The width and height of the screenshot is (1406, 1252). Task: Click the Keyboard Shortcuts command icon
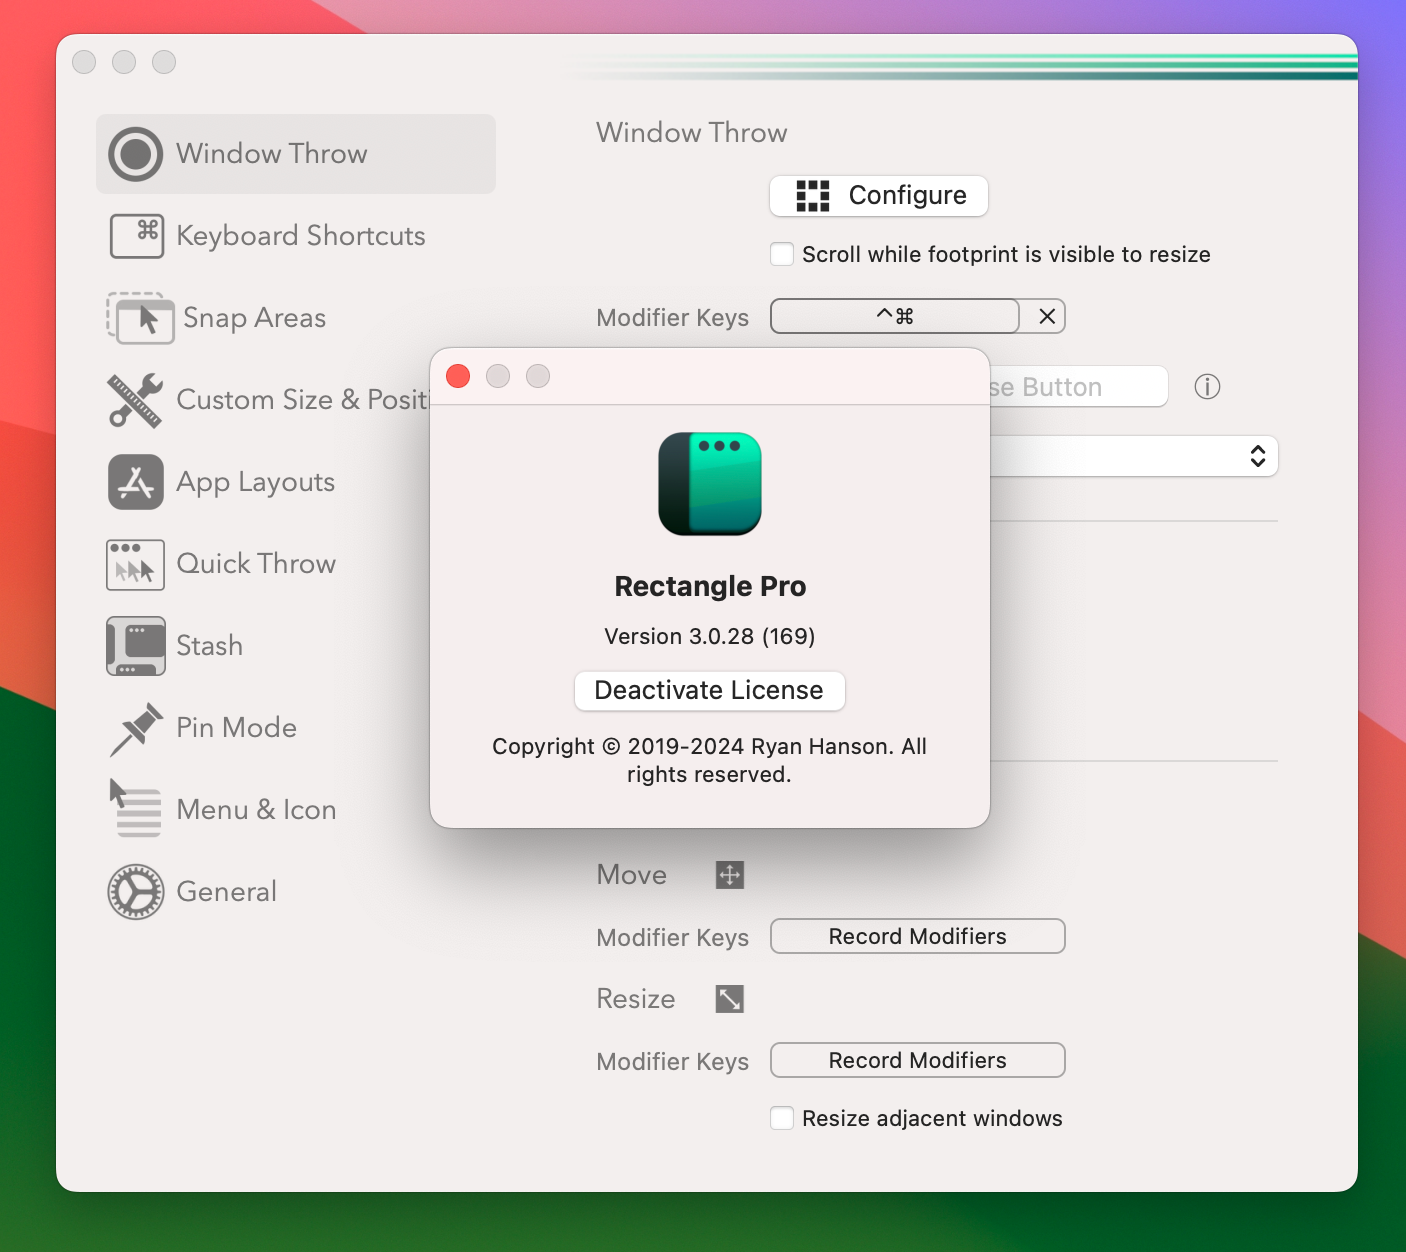pos(137,236)
